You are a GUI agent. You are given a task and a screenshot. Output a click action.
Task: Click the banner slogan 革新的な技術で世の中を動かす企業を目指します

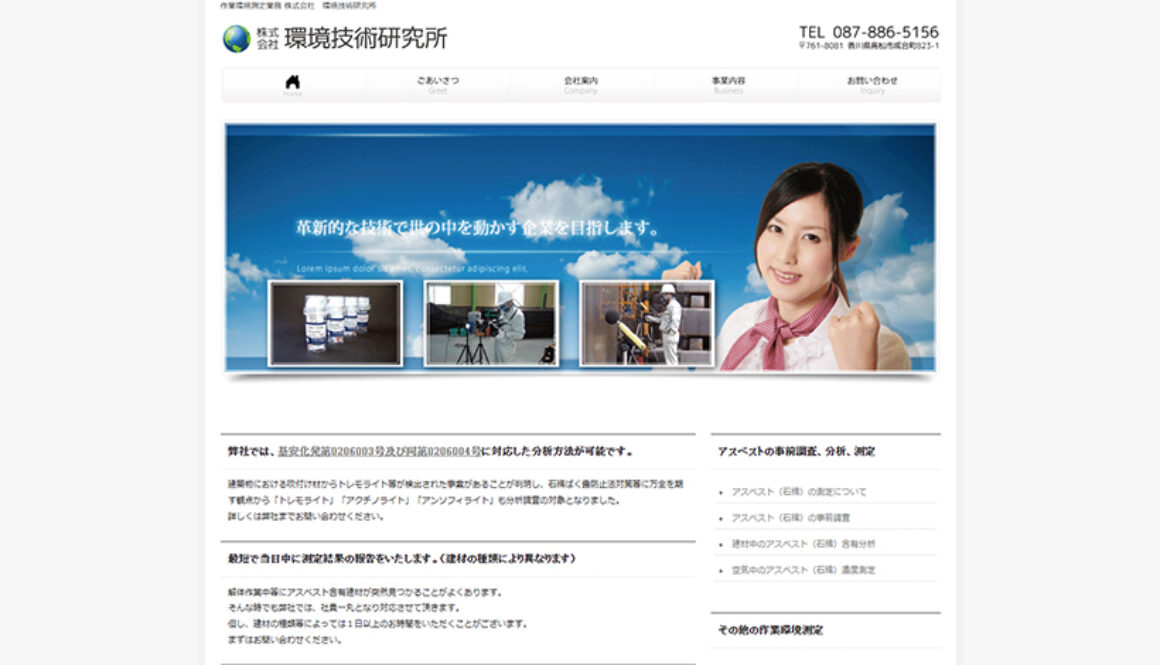[x=476, y=228]
